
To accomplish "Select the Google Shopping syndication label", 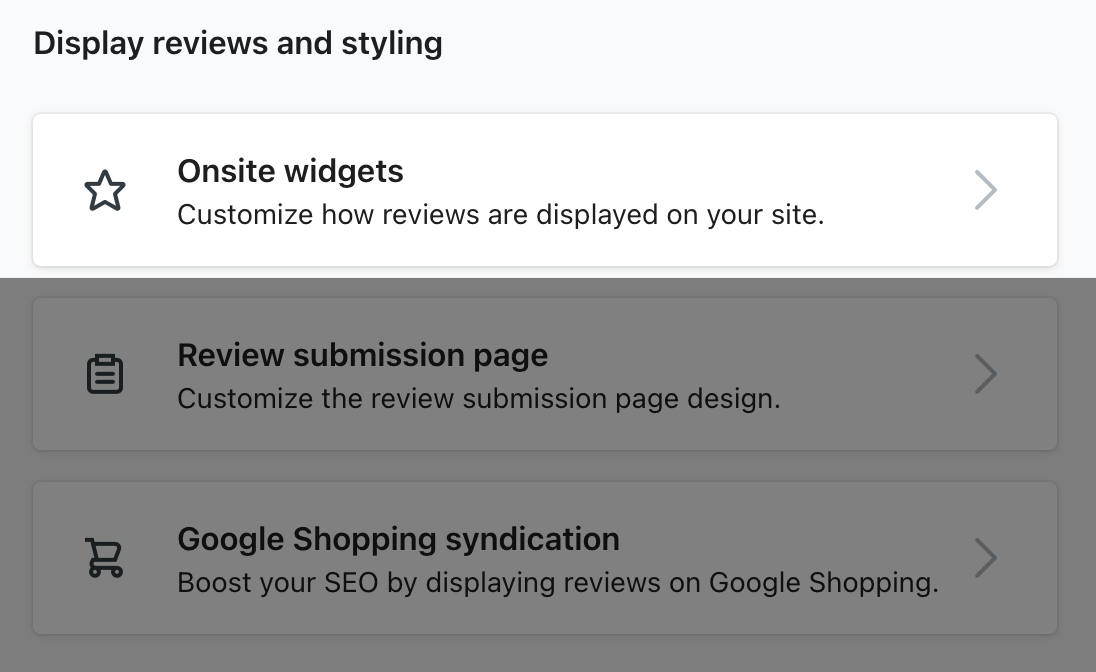I will (398, 539).
